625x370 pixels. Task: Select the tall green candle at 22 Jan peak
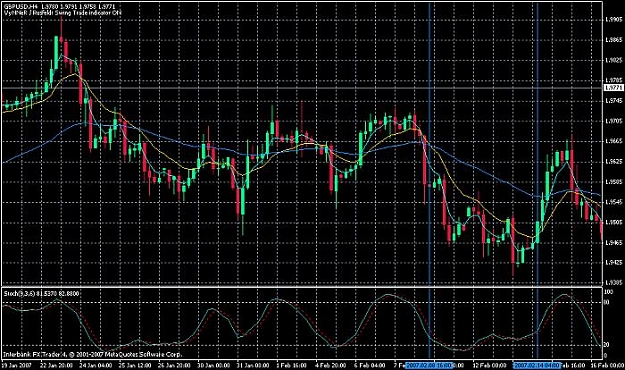pos(56,52)
